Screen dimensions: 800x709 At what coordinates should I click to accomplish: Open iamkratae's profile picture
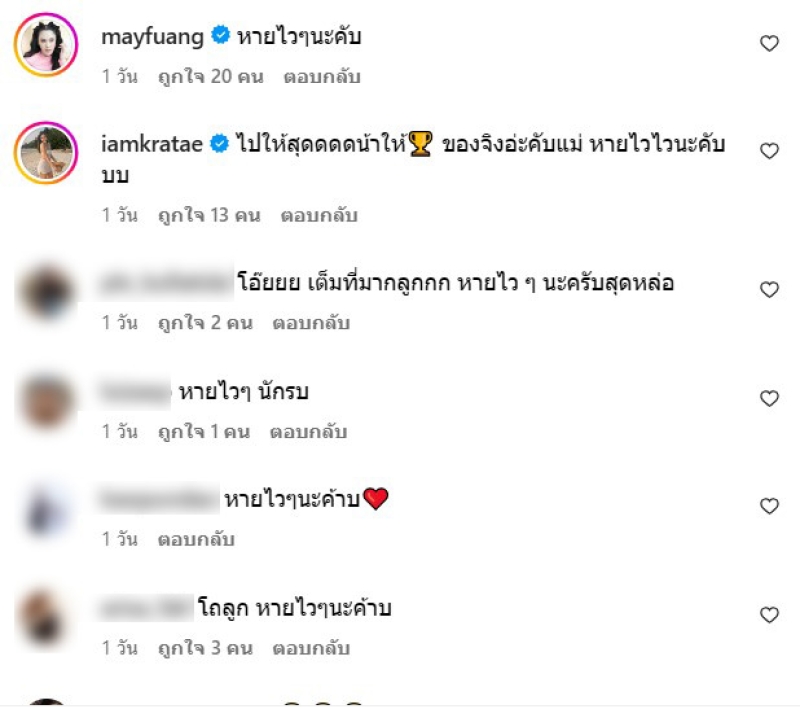(46, 153)
